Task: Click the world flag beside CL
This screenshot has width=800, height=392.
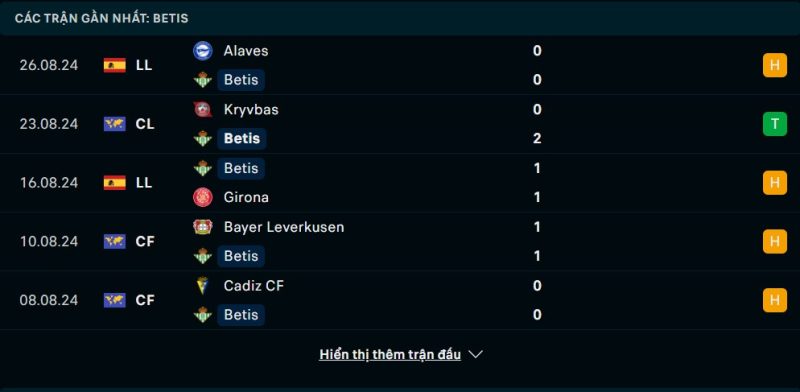Action: [x=115, y=124]
